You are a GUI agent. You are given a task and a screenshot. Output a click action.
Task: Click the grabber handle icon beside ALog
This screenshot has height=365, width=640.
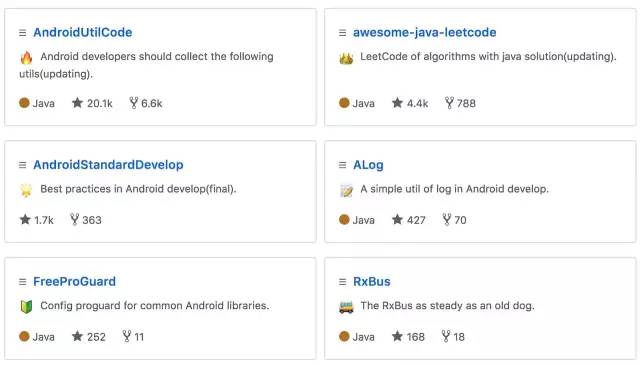342,165
